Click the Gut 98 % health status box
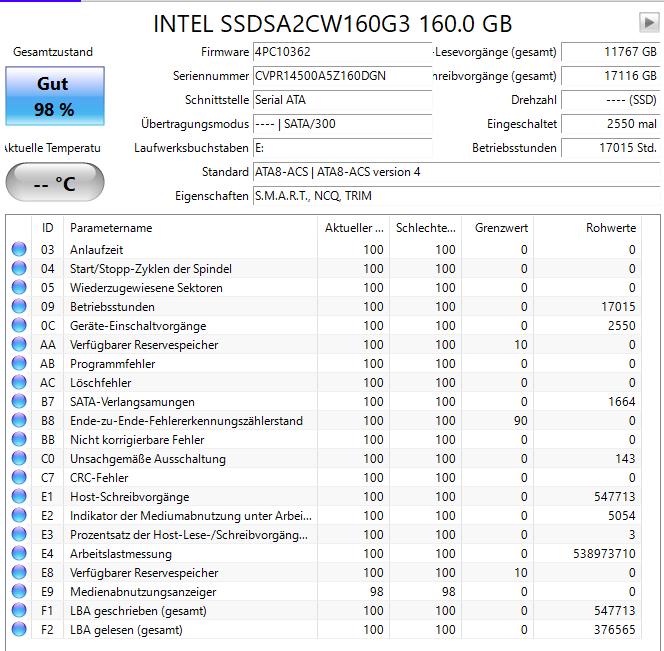Screen dimensions: 664x651 (55, 96)
